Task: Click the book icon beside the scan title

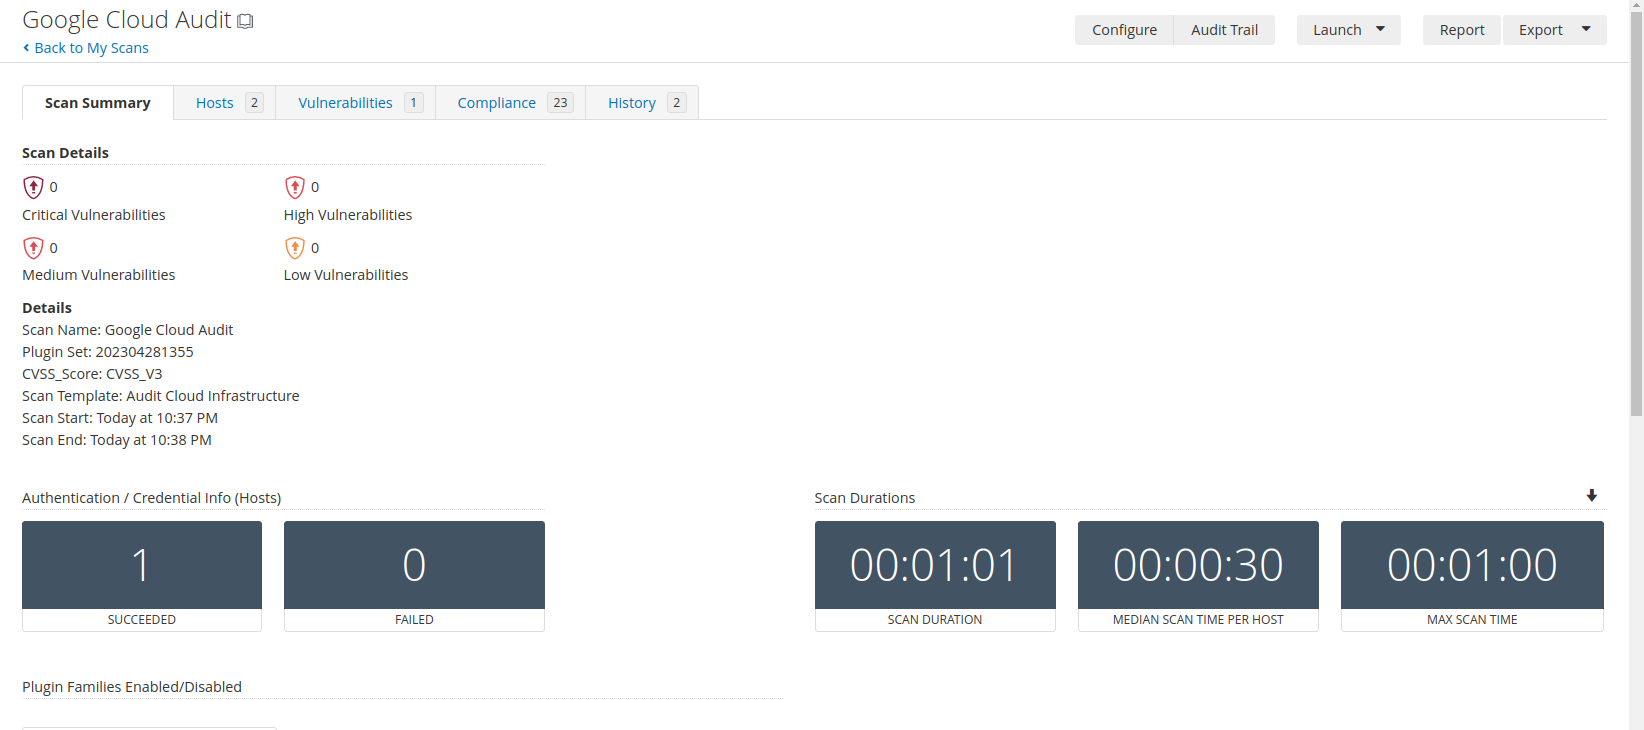Action: tap(245, 21)
